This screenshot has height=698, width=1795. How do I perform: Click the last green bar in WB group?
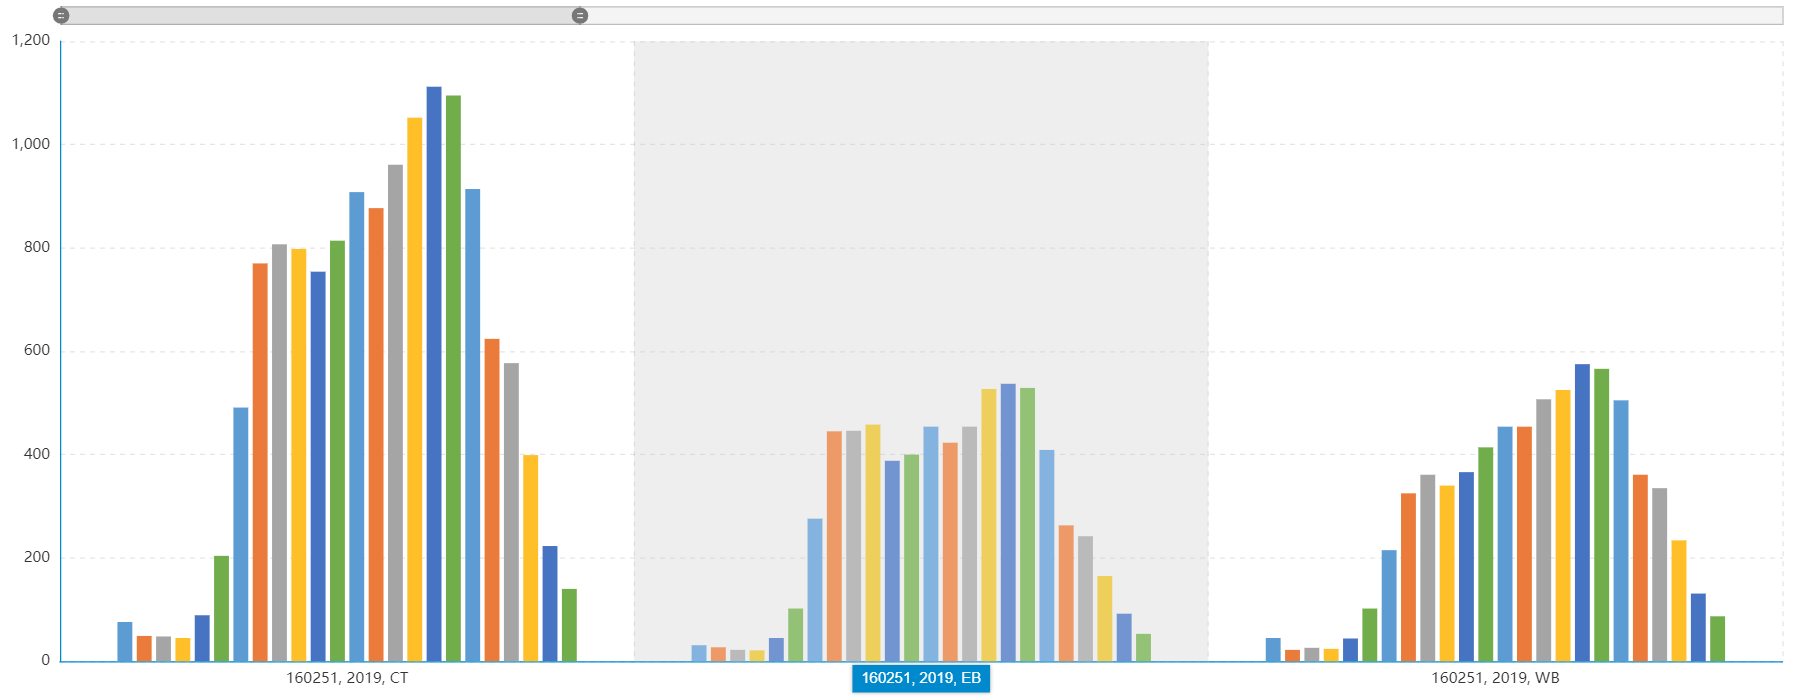(x=1718, y=638)
